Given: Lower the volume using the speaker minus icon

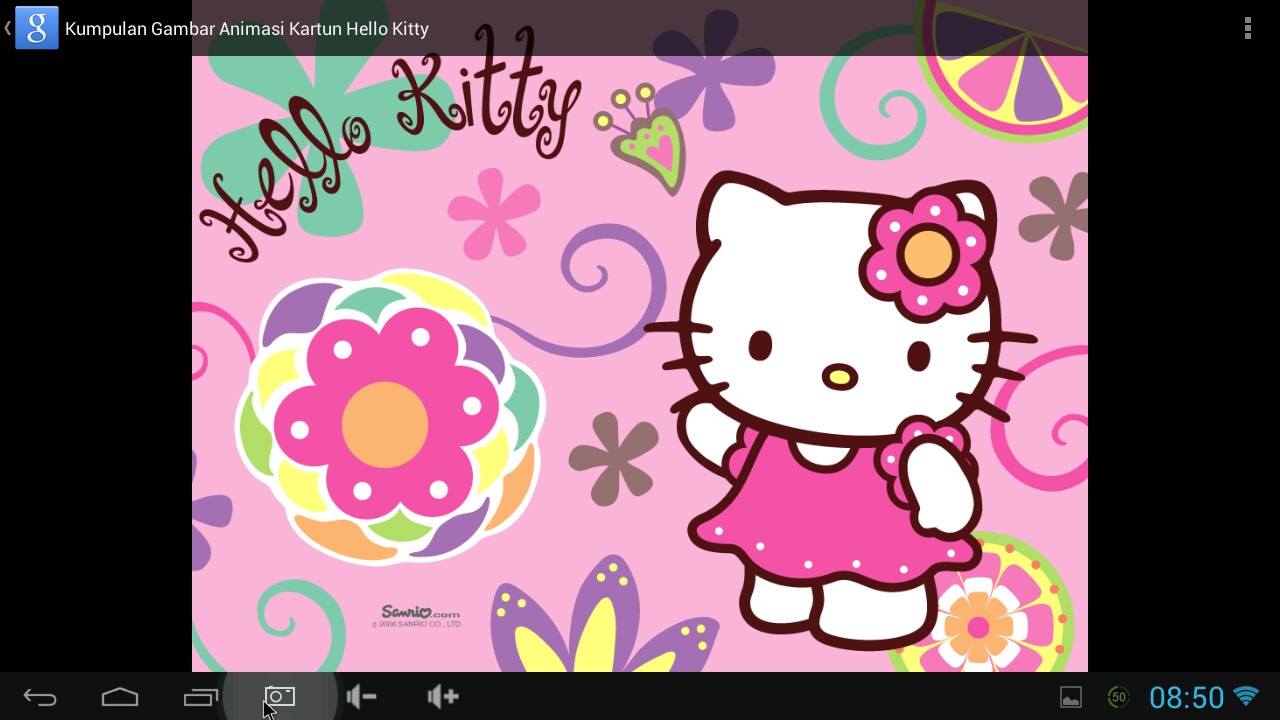Looking at the screenshot, I should pyautogui.click(x=361, y=696).
